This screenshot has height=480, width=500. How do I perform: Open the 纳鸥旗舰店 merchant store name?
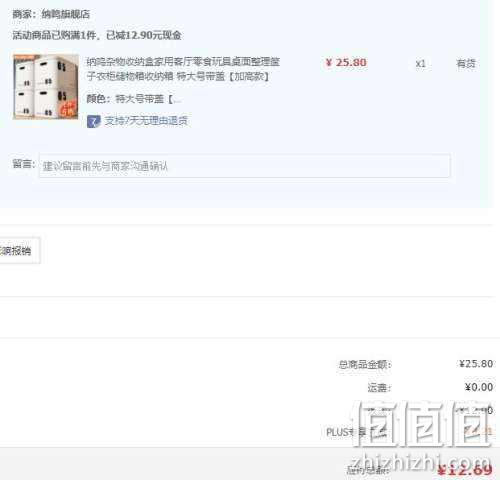pos(66,14)
